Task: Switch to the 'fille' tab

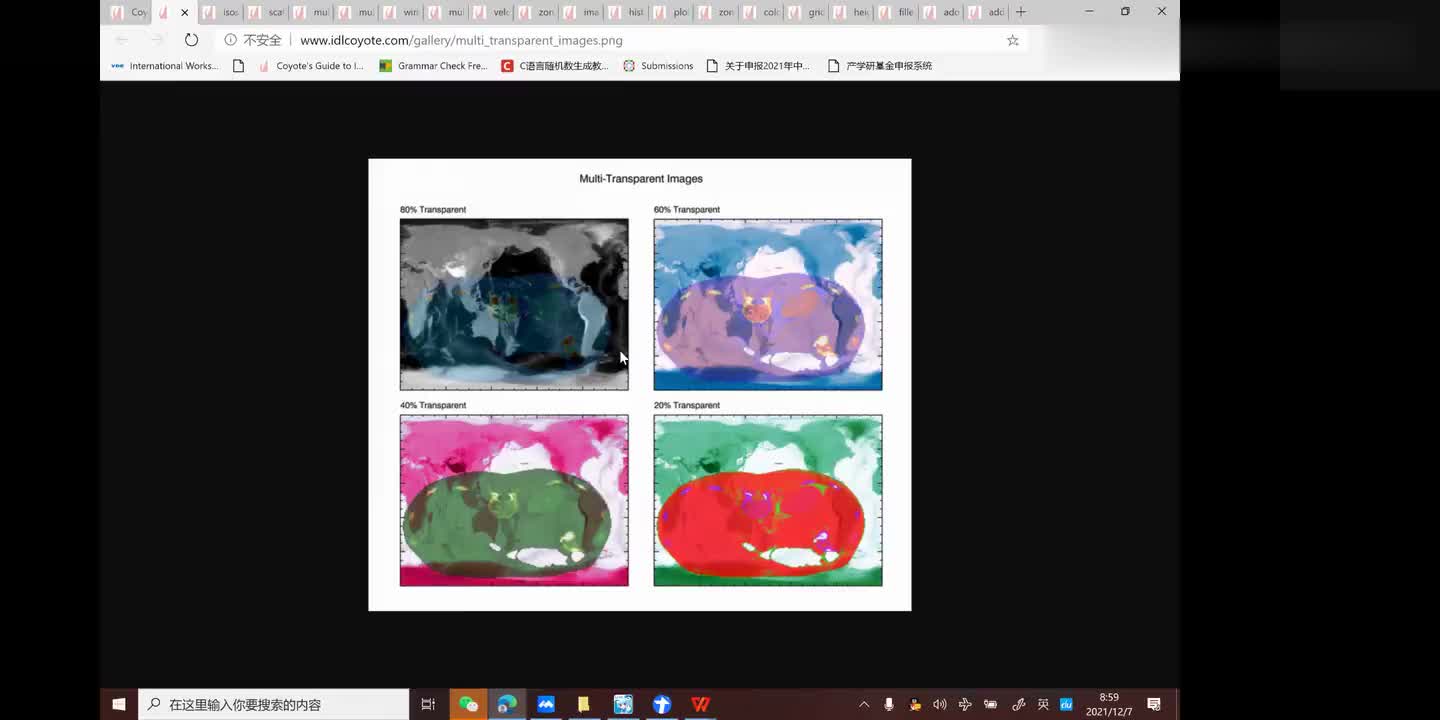Action: pyautogui.click(x=896, y=12)
